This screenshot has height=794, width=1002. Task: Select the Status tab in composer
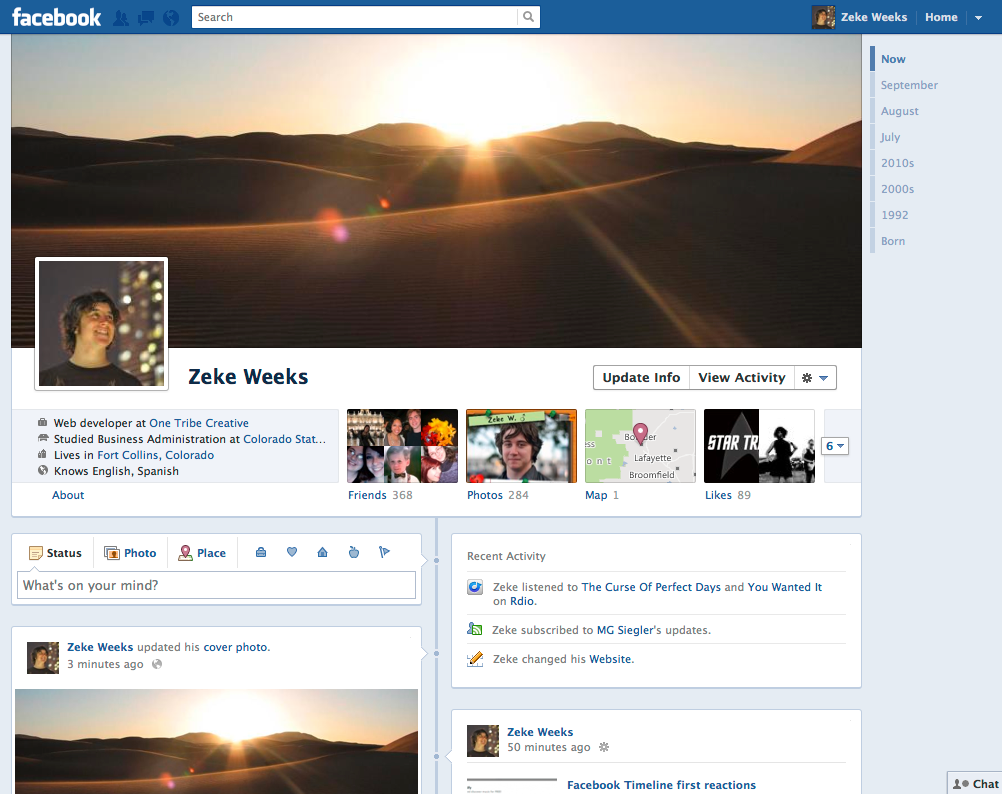tap(56, 553)
